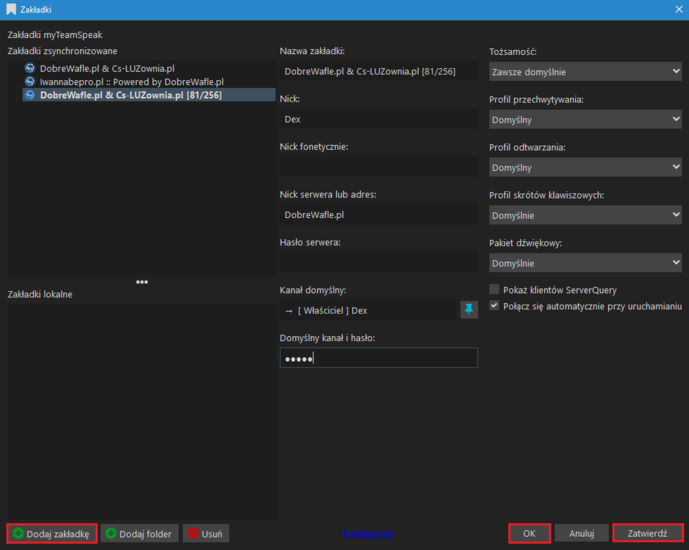The width and height of the screenshot is (689, 550).
Task: Click the server icon of first DobreWafle.pl bookmark
Action: (30, 68)
